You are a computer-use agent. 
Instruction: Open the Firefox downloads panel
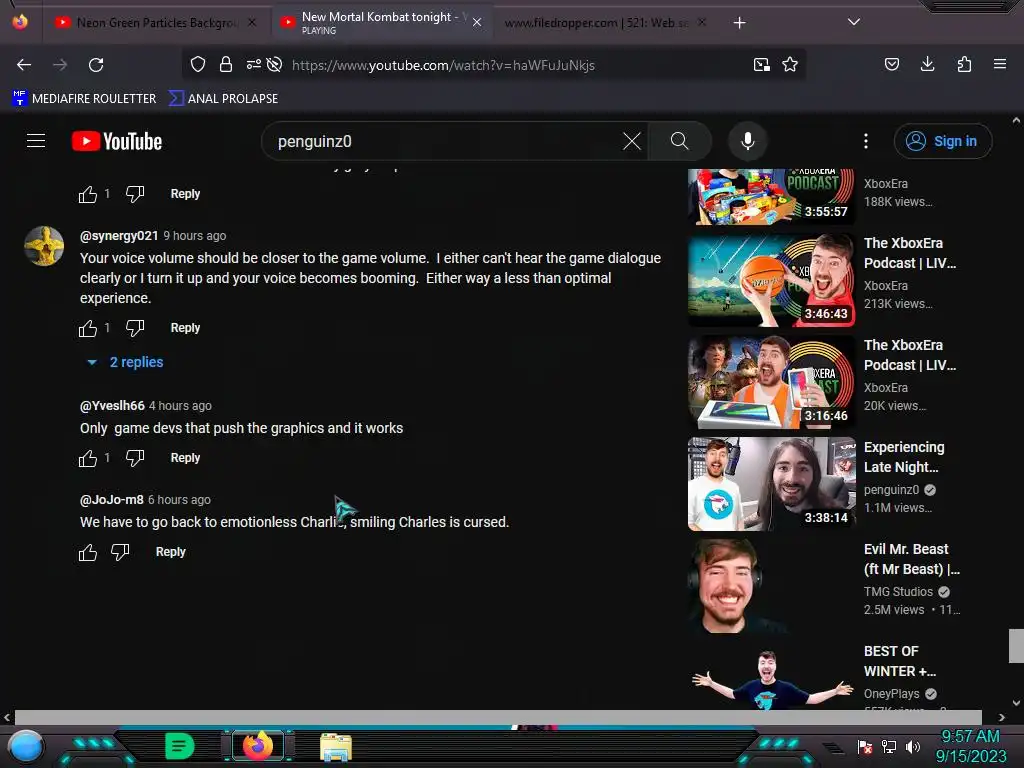tap(927, 64)
